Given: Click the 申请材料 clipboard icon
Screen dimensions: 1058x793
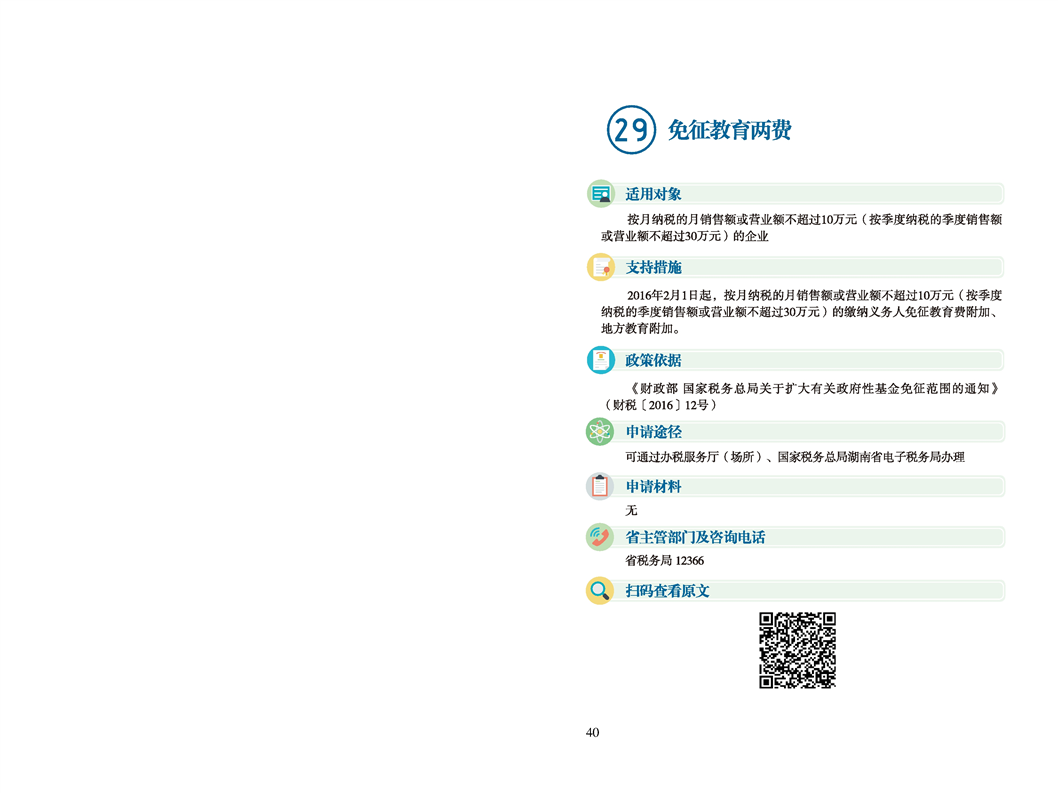Looking at the screenshot, I should pyautogui.click(x=599, y=486).
